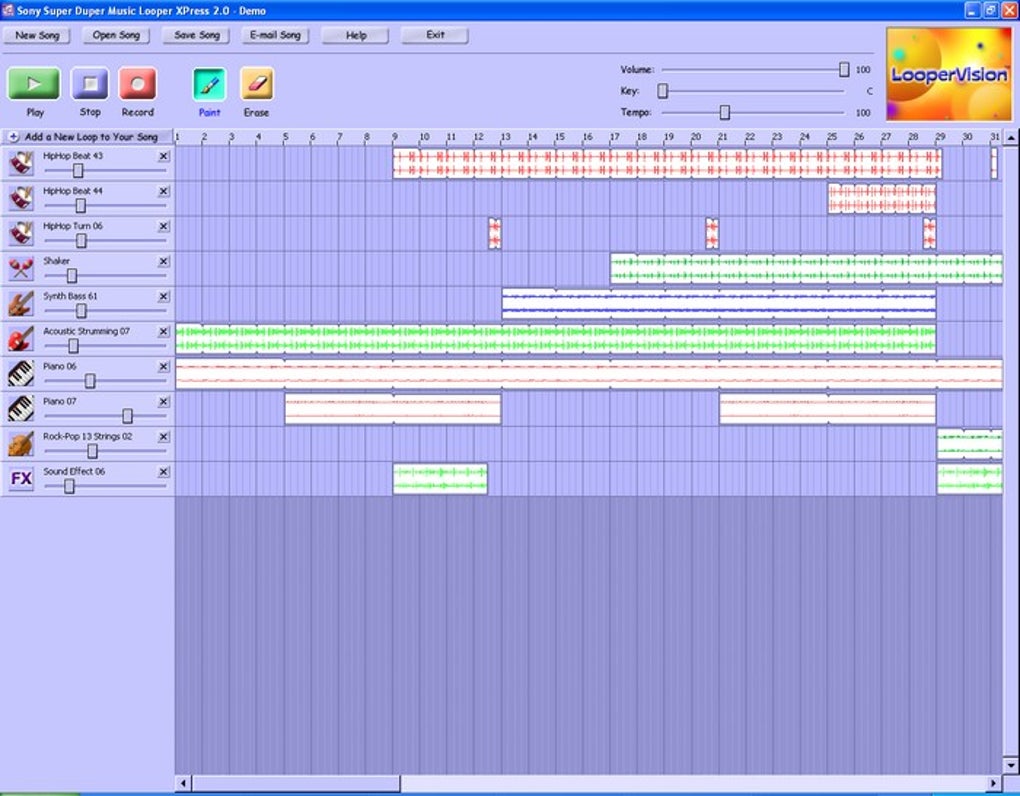Click the Rock-Pop 13 Strings 02 violin icon
The height and width of the screenshot is (796, 1020).
tap(21, 444)
